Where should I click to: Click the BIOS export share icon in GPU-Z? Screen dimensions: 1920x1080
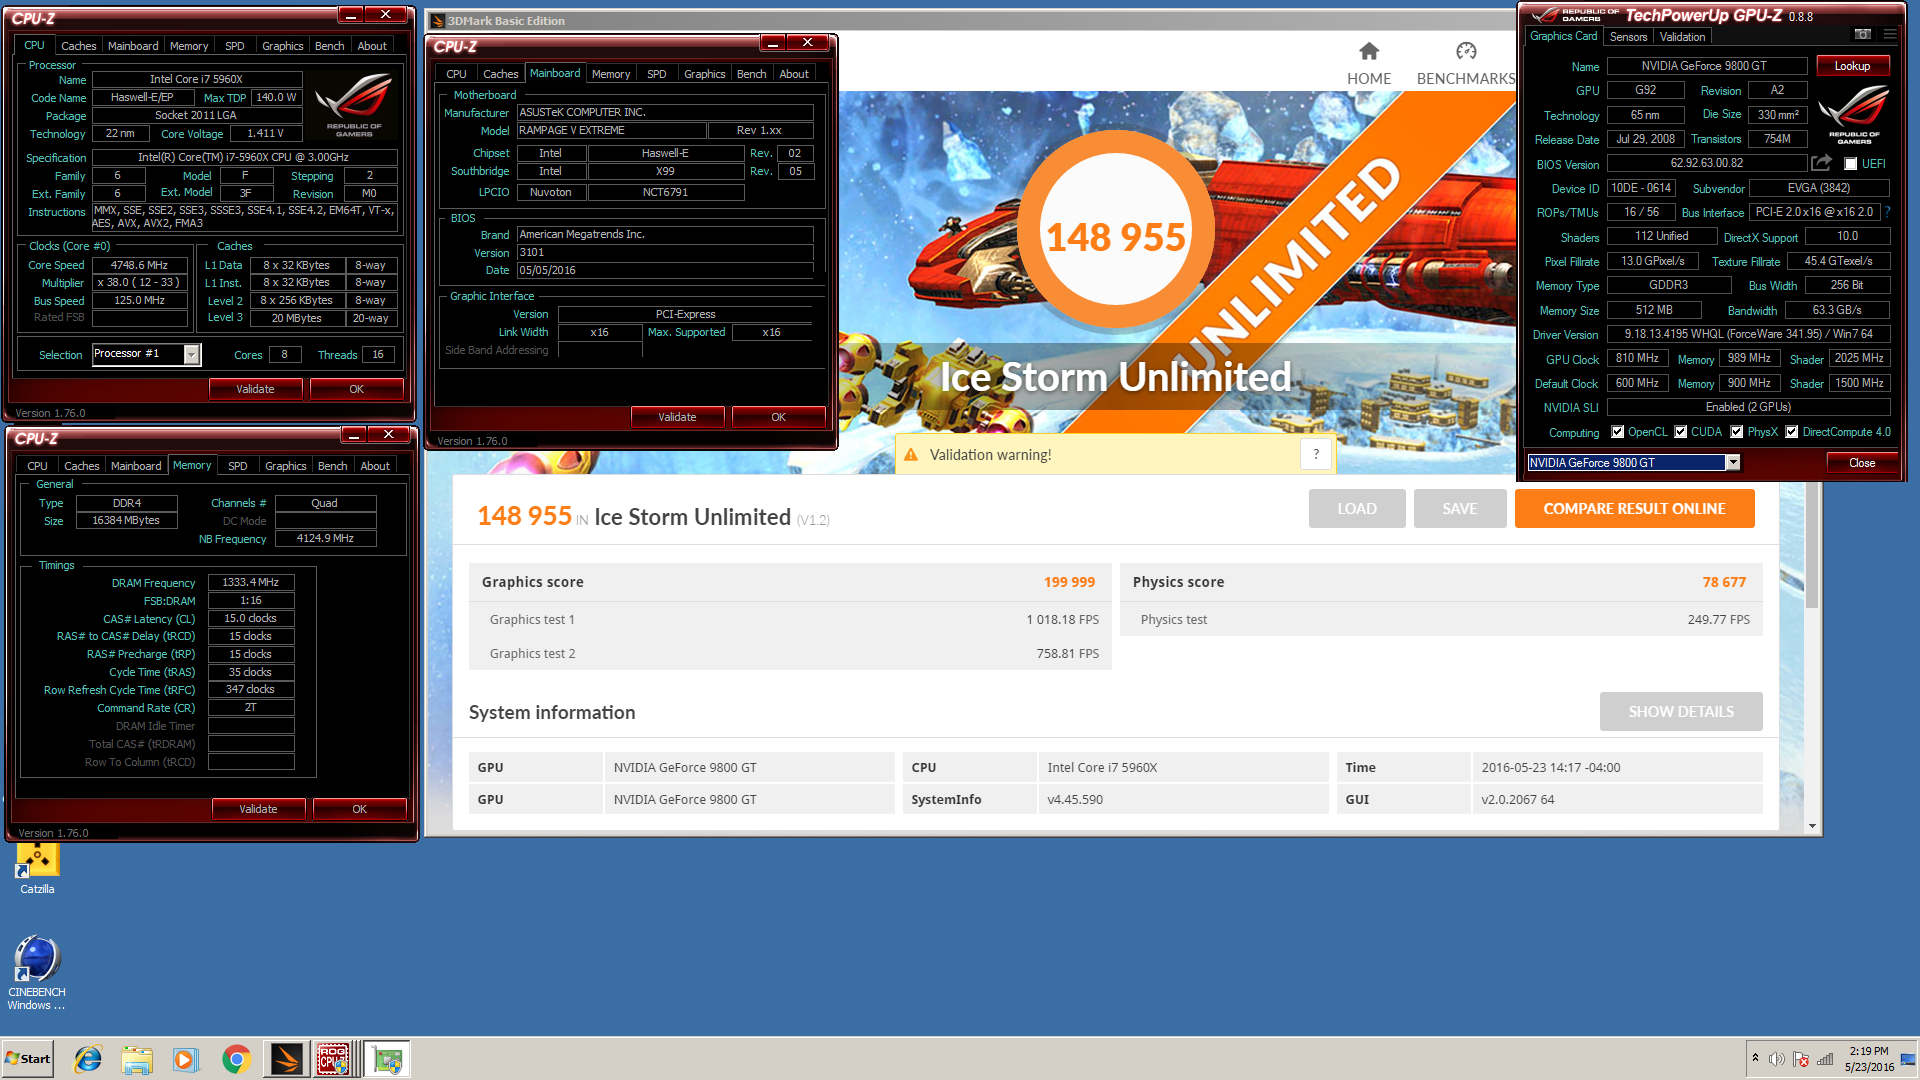1821,162
